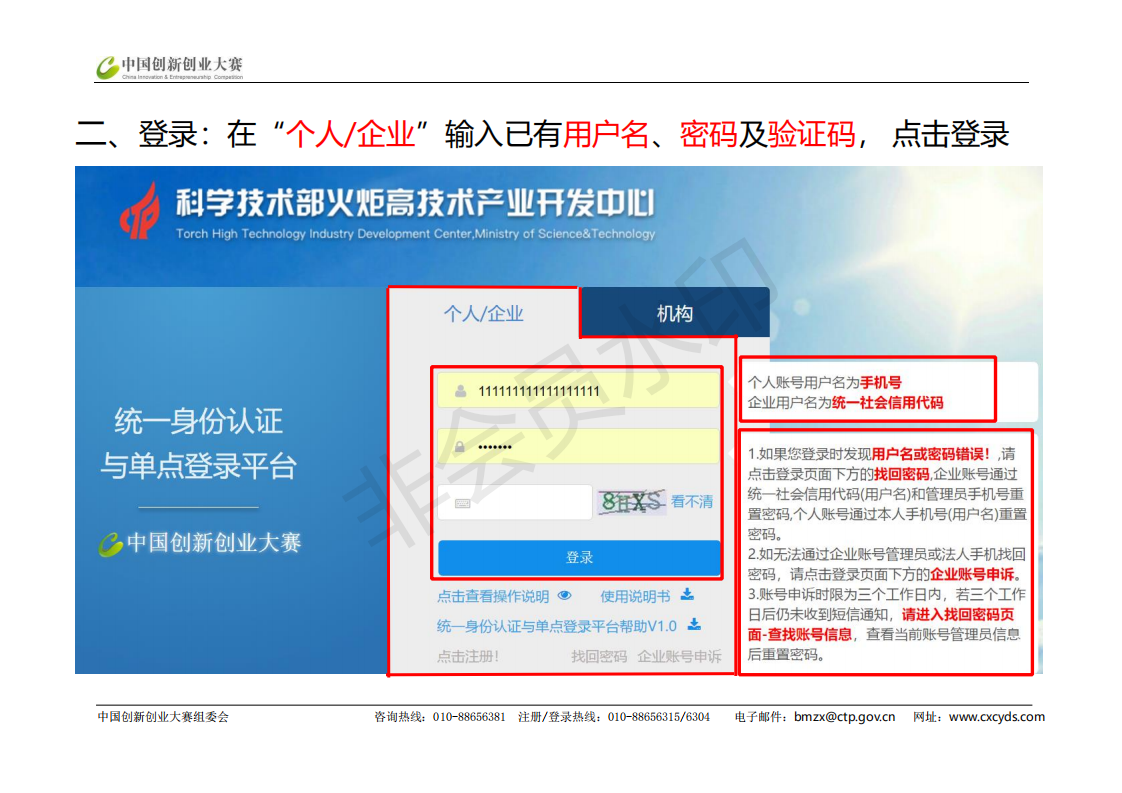Click the keyboard icon in the captcha field

pyautogui.click(x=463, y=503)
